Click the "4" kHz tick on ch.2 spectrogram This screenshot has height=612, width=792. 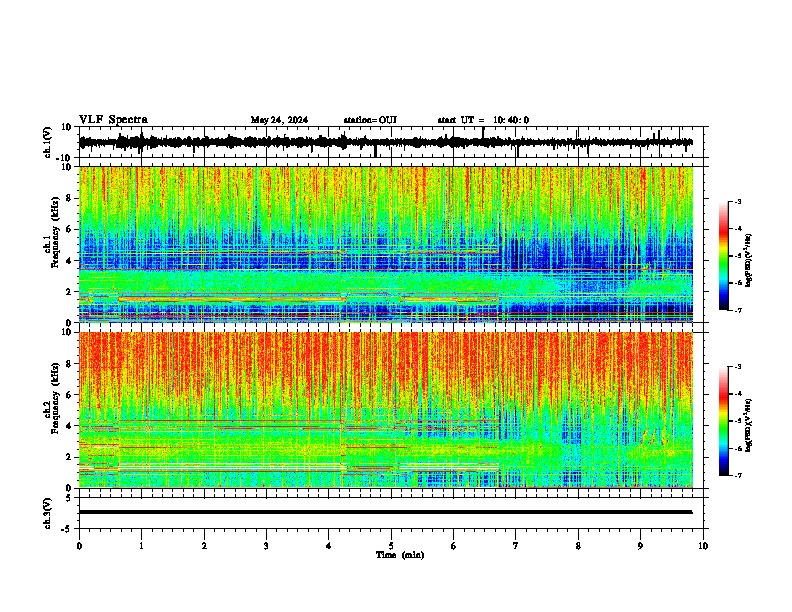[69, 426]
